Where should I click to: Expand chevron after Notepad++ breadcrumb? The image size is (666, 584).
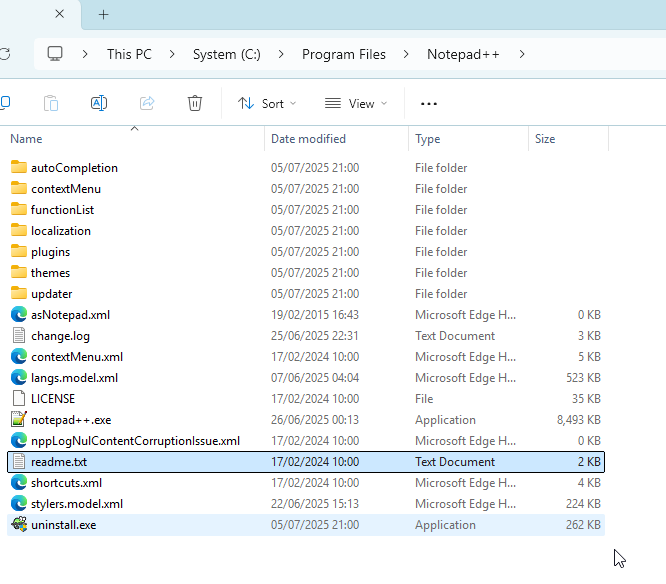tap(522, 54)
